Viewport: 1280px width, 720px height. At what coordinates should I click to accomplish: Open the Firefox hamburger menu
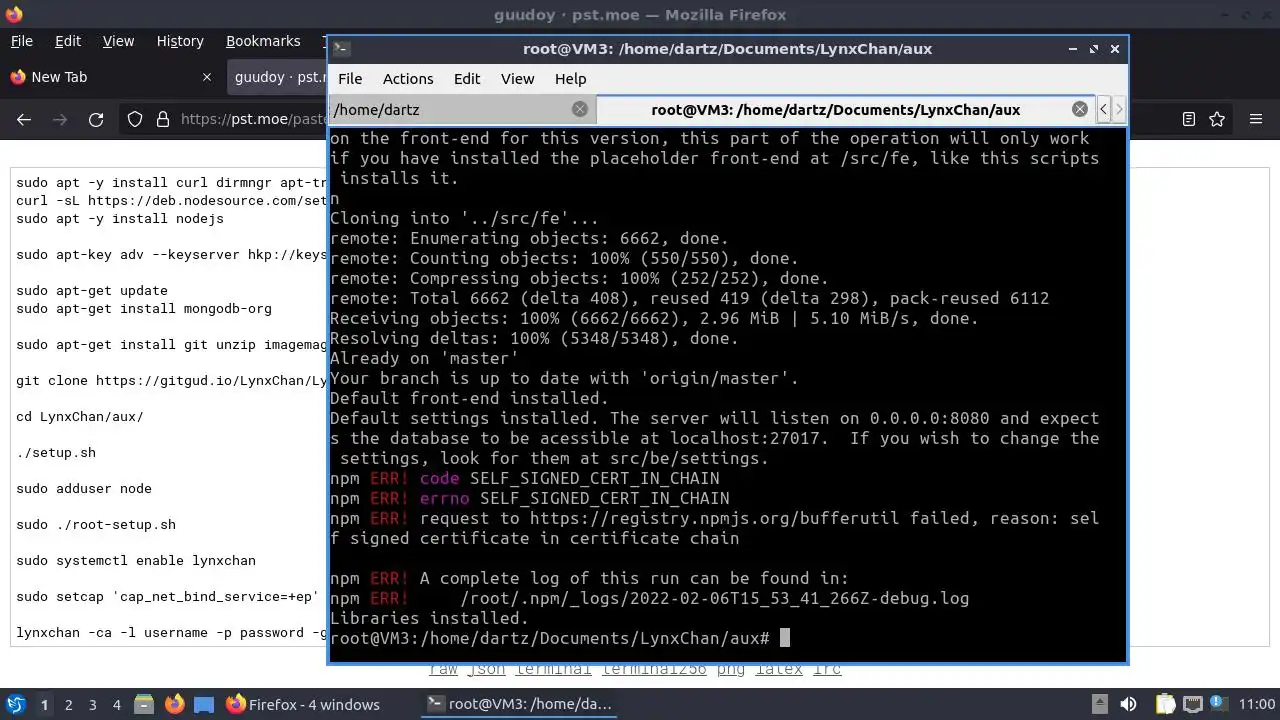1256,119
